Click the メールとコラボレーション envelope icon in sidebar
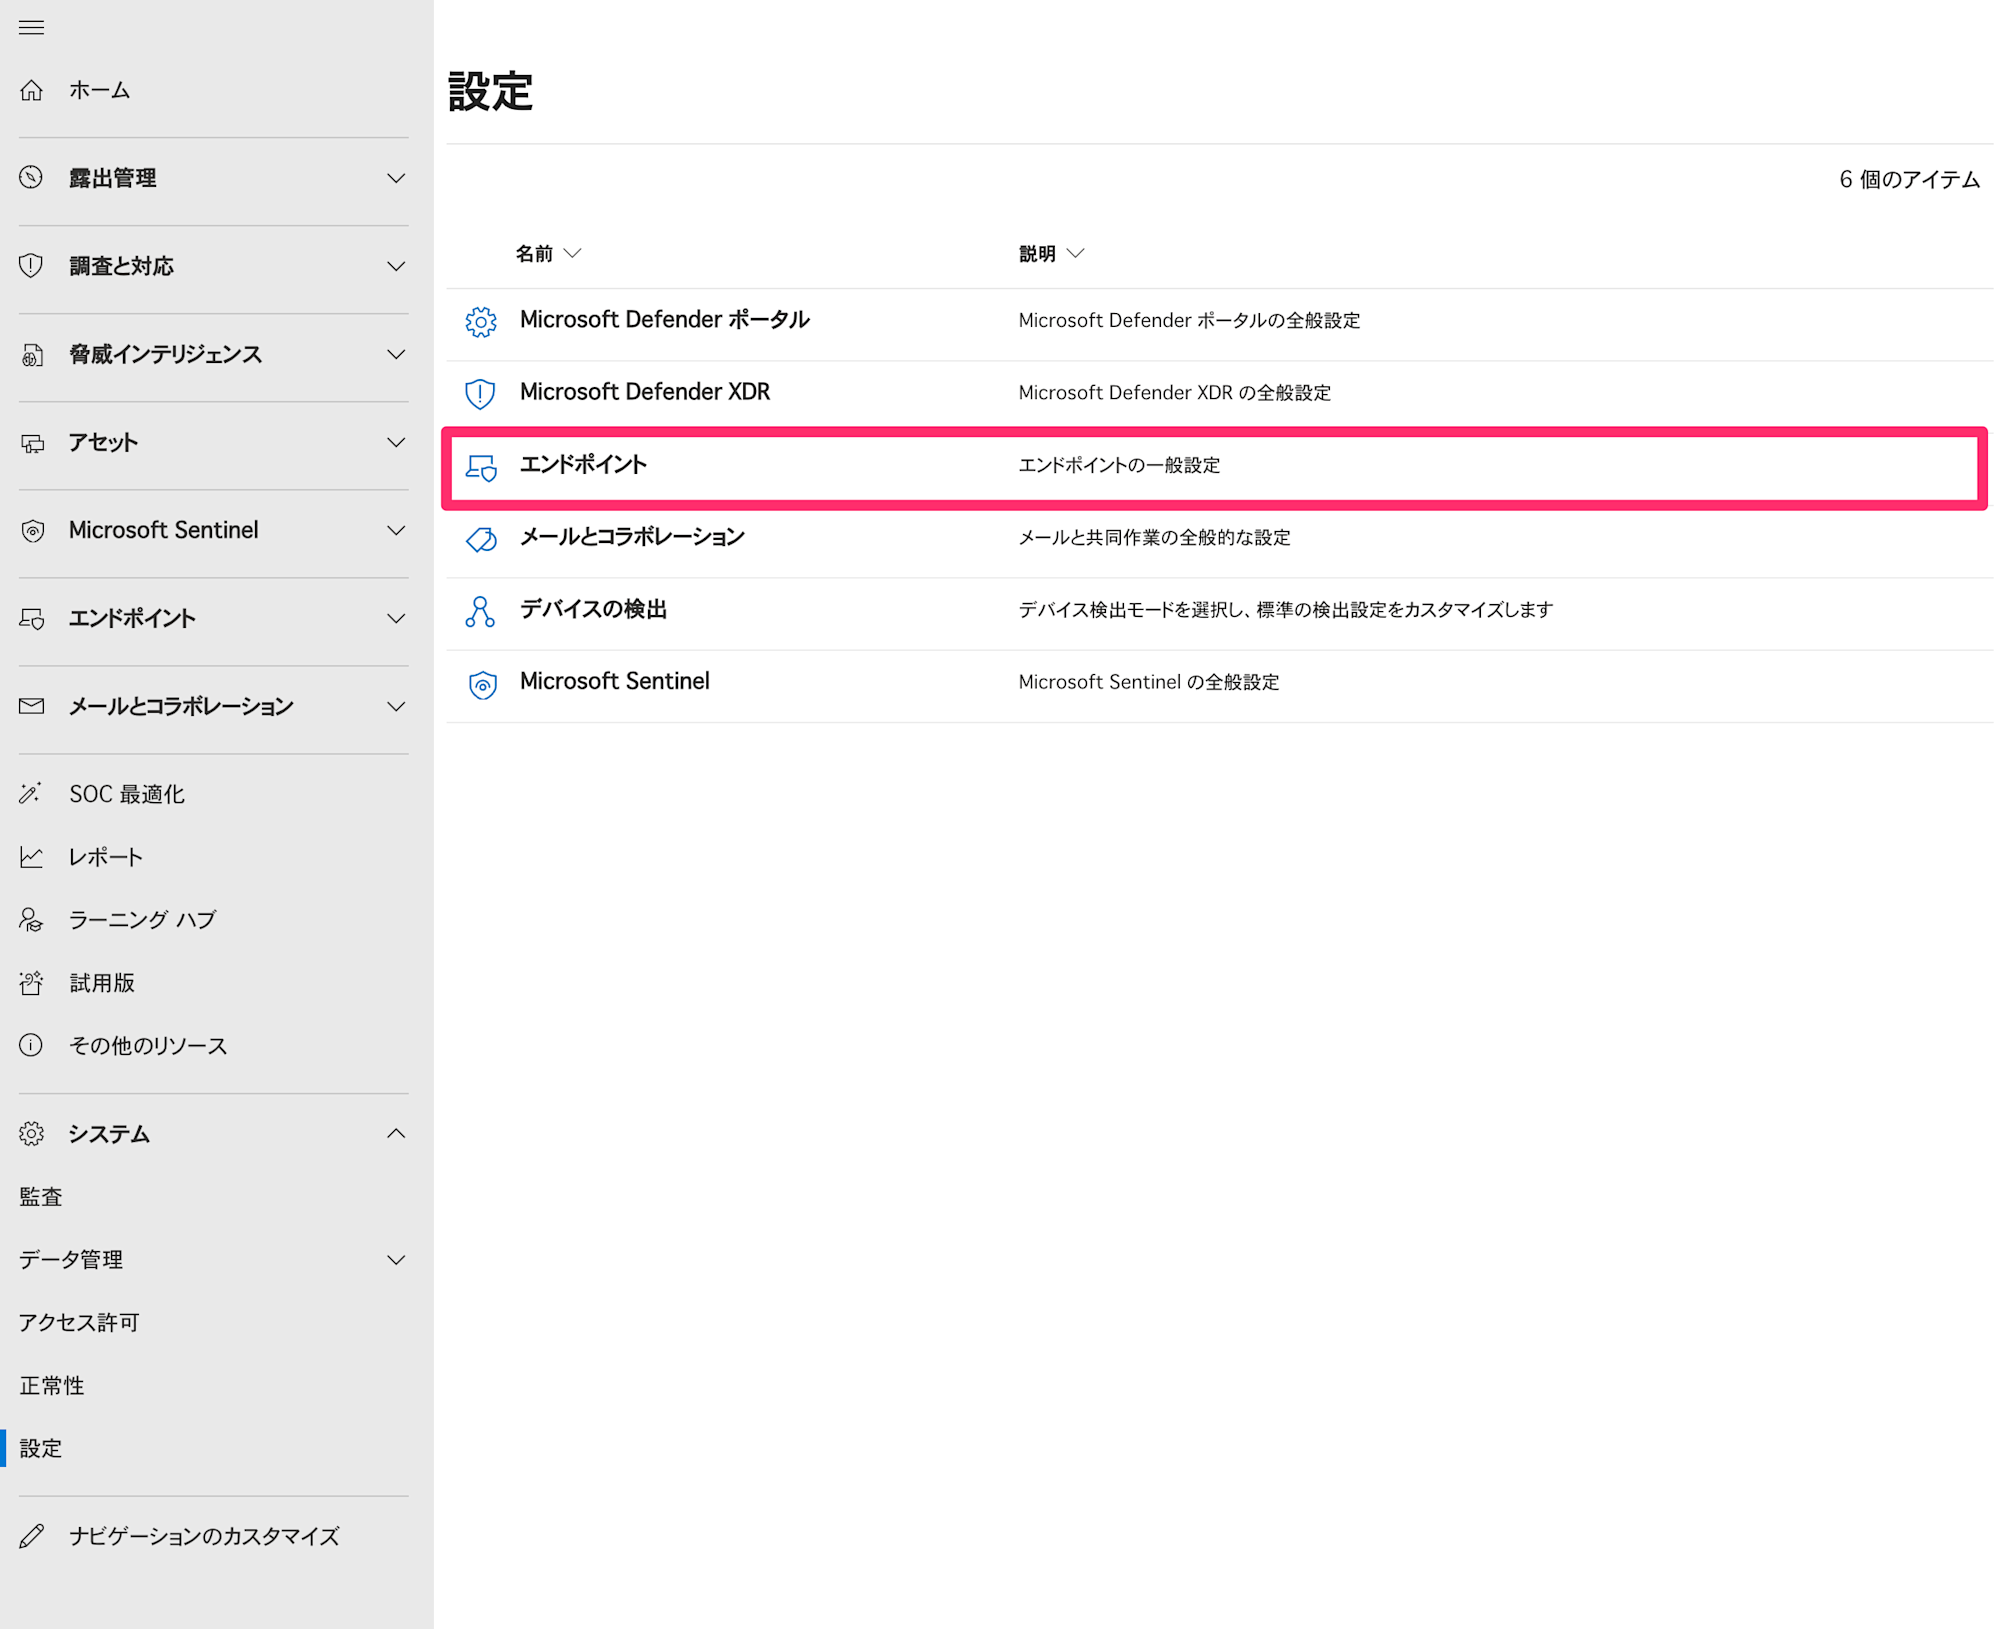Screen dimensions: 2000x1629 coord(31,706)
